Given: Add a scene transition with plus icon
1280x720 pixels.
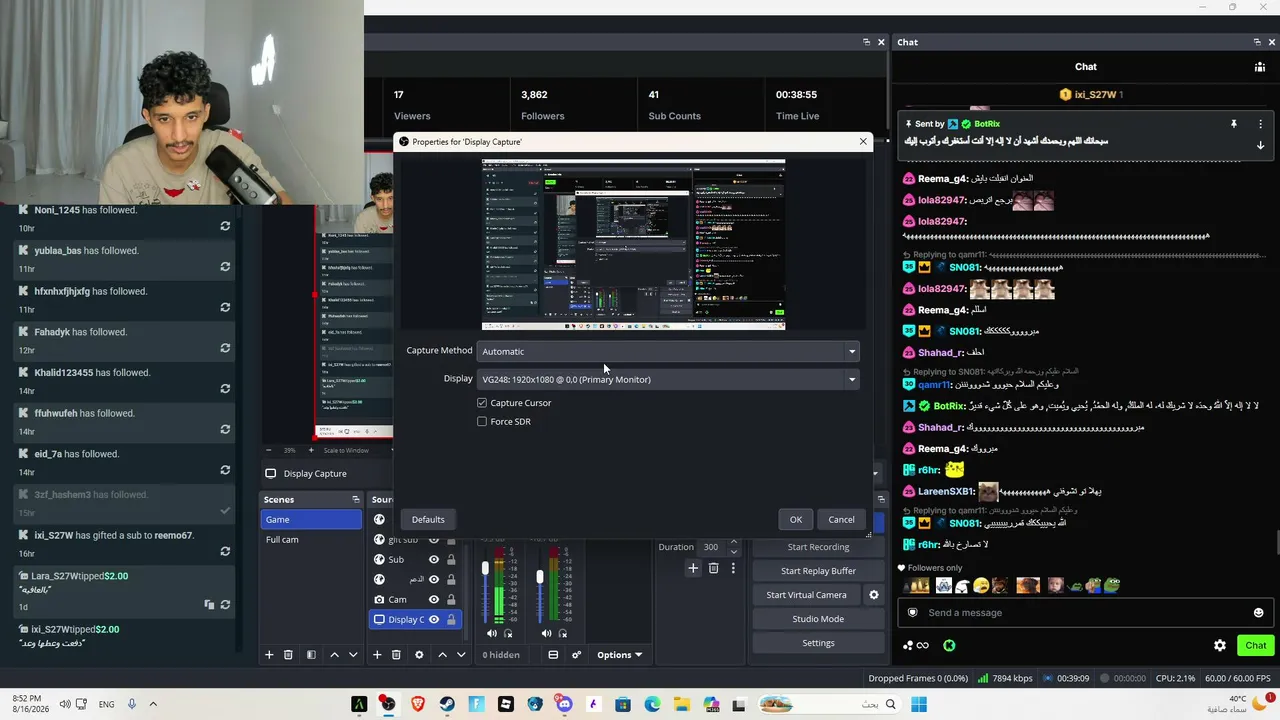Looking at the screenshot, I should (x=693, y=568).
